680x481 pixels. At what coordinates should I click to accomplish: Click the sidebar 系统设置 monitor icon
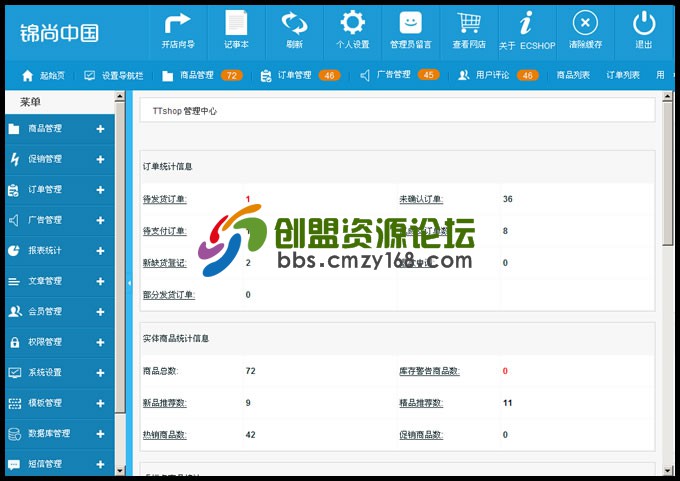coord(14,373)
